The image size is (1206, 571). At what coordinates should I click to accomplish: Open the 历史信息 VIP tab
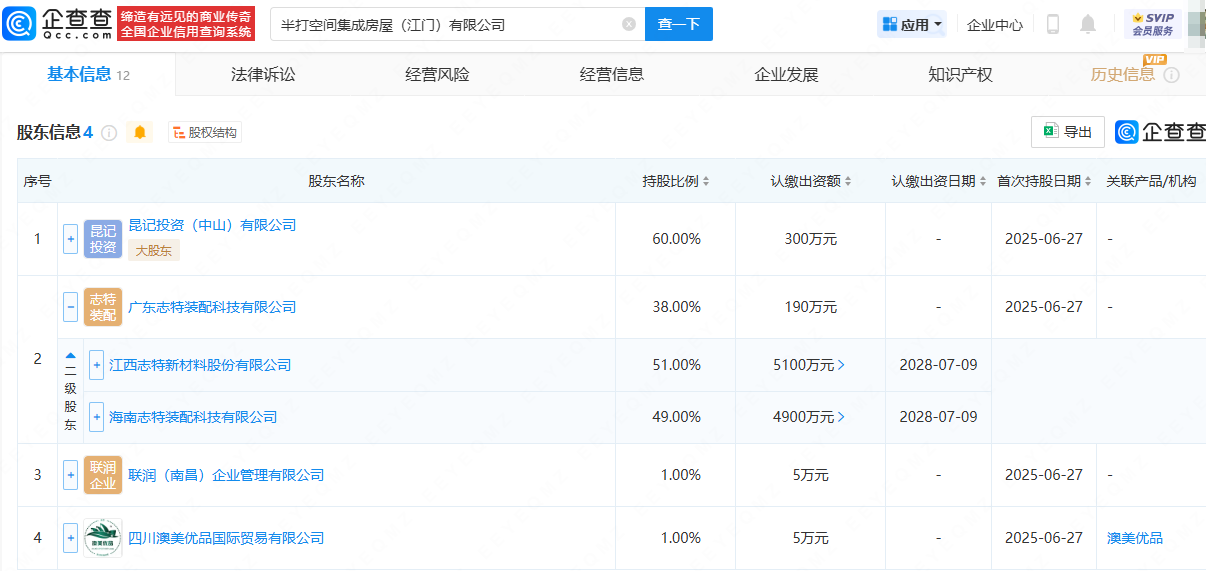1122,74
